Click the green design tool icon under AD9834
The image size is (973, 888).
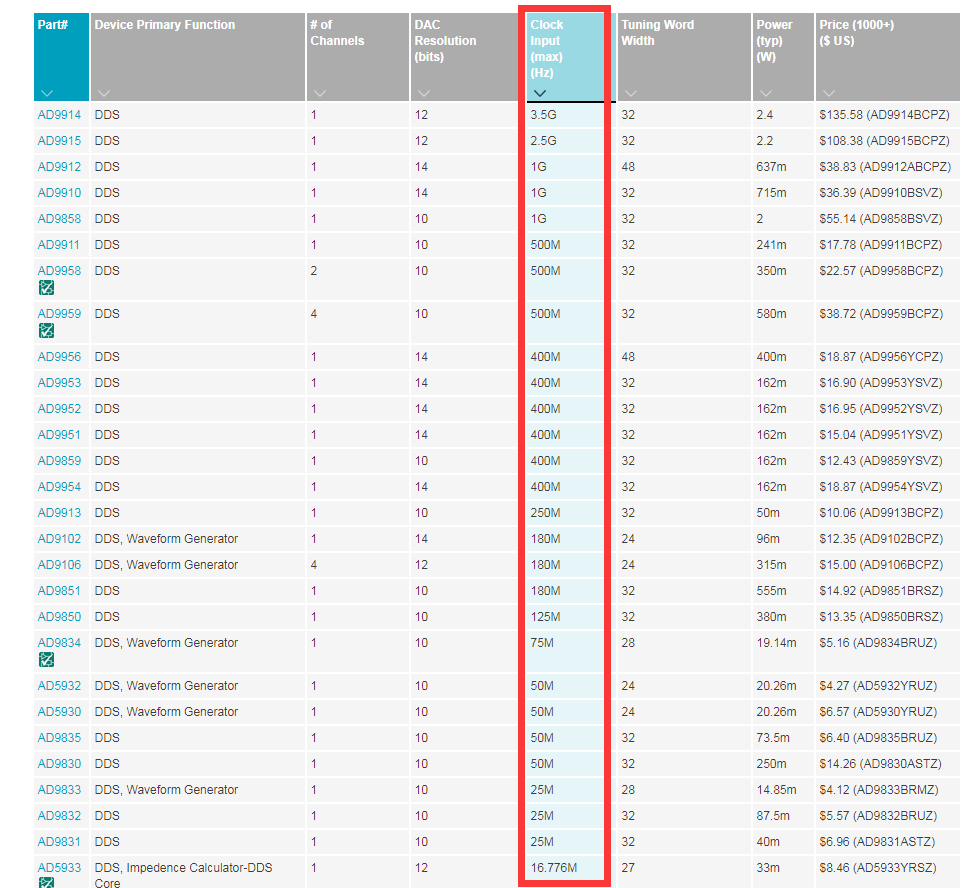(47, 660)
